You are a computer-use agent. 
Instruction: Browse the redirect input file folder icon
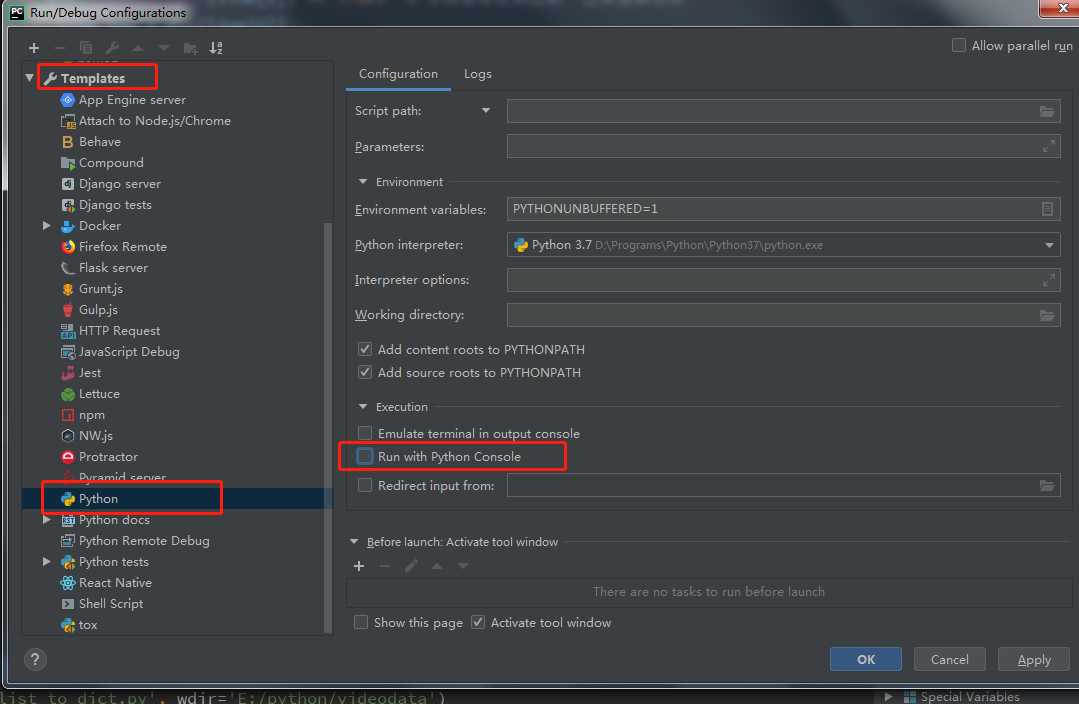[1047, 486]
